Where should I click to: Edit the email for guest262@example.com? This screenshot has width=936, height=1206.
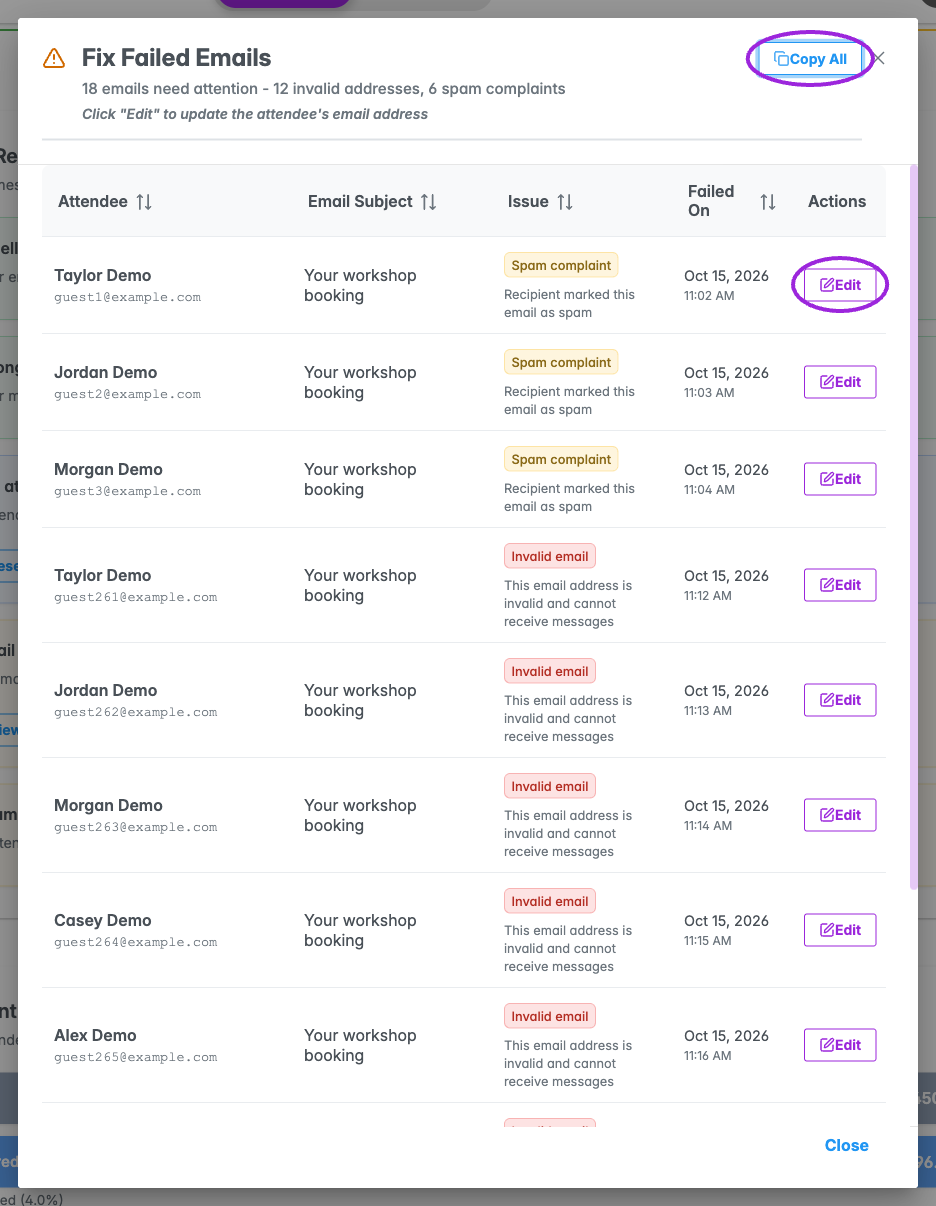(x=840, y=700)
